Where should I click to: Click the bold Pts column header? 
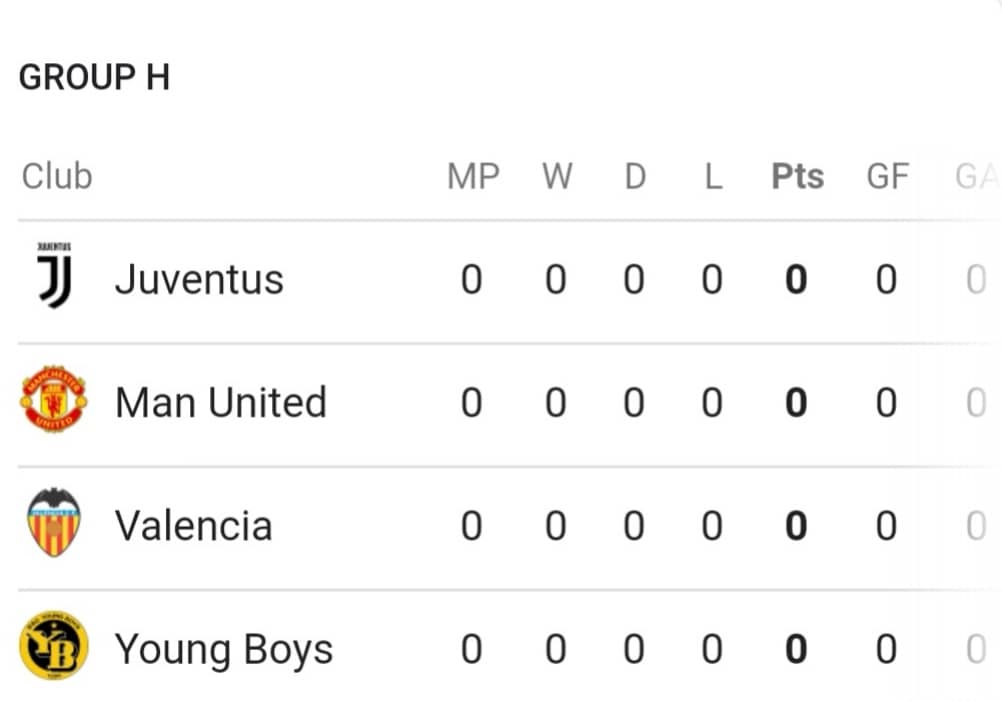(x=798, y=176)
